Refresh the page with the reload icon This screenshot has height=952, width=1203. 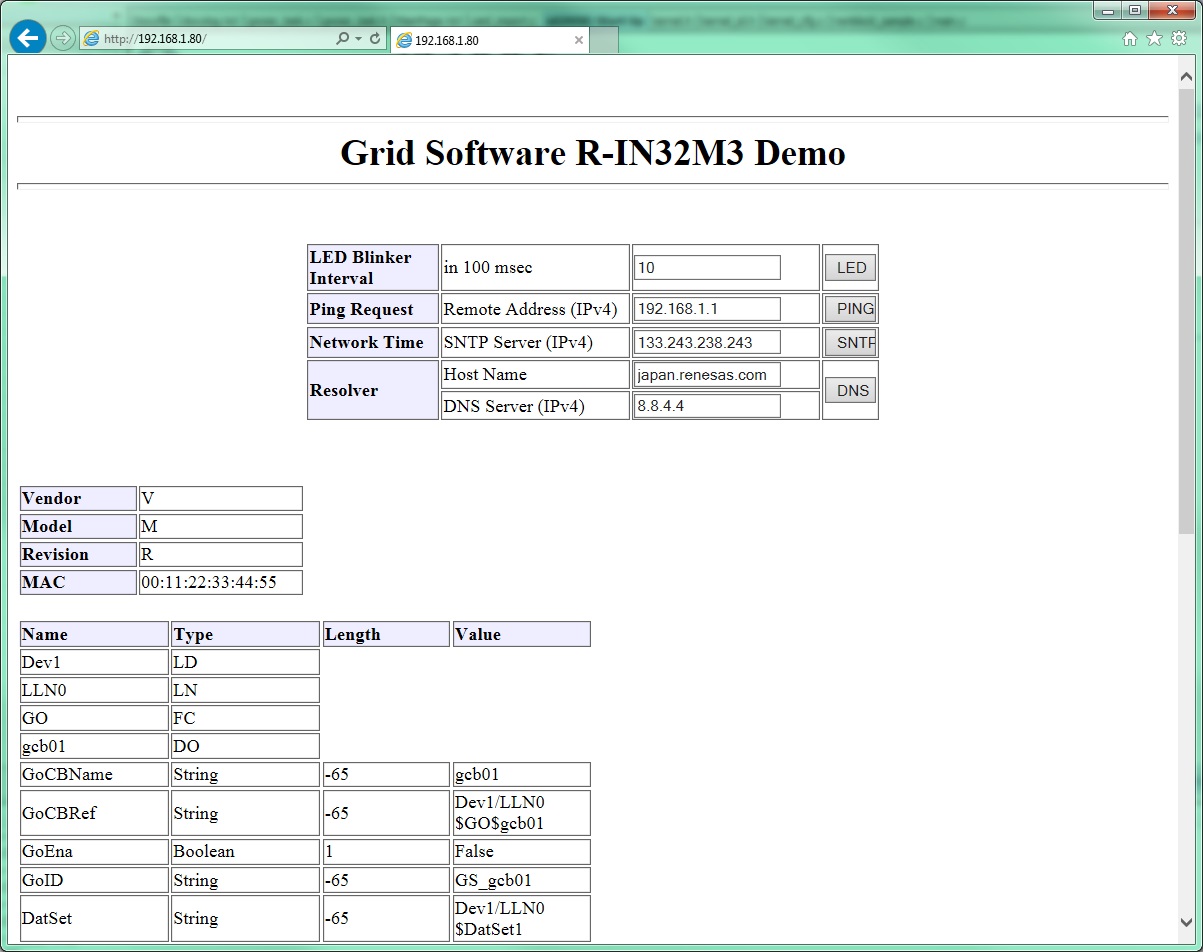pyautogui.click(x=375, y=39)
